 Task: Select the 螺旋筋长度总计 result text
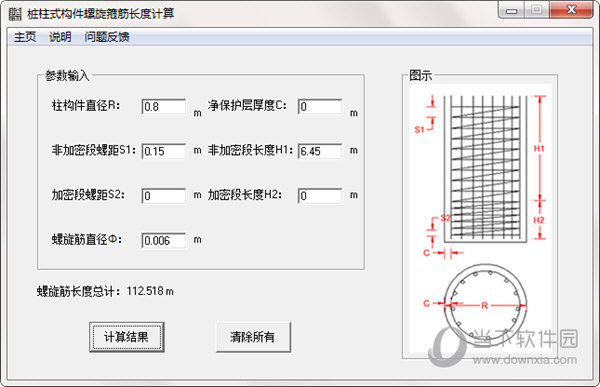click(105, 291)
